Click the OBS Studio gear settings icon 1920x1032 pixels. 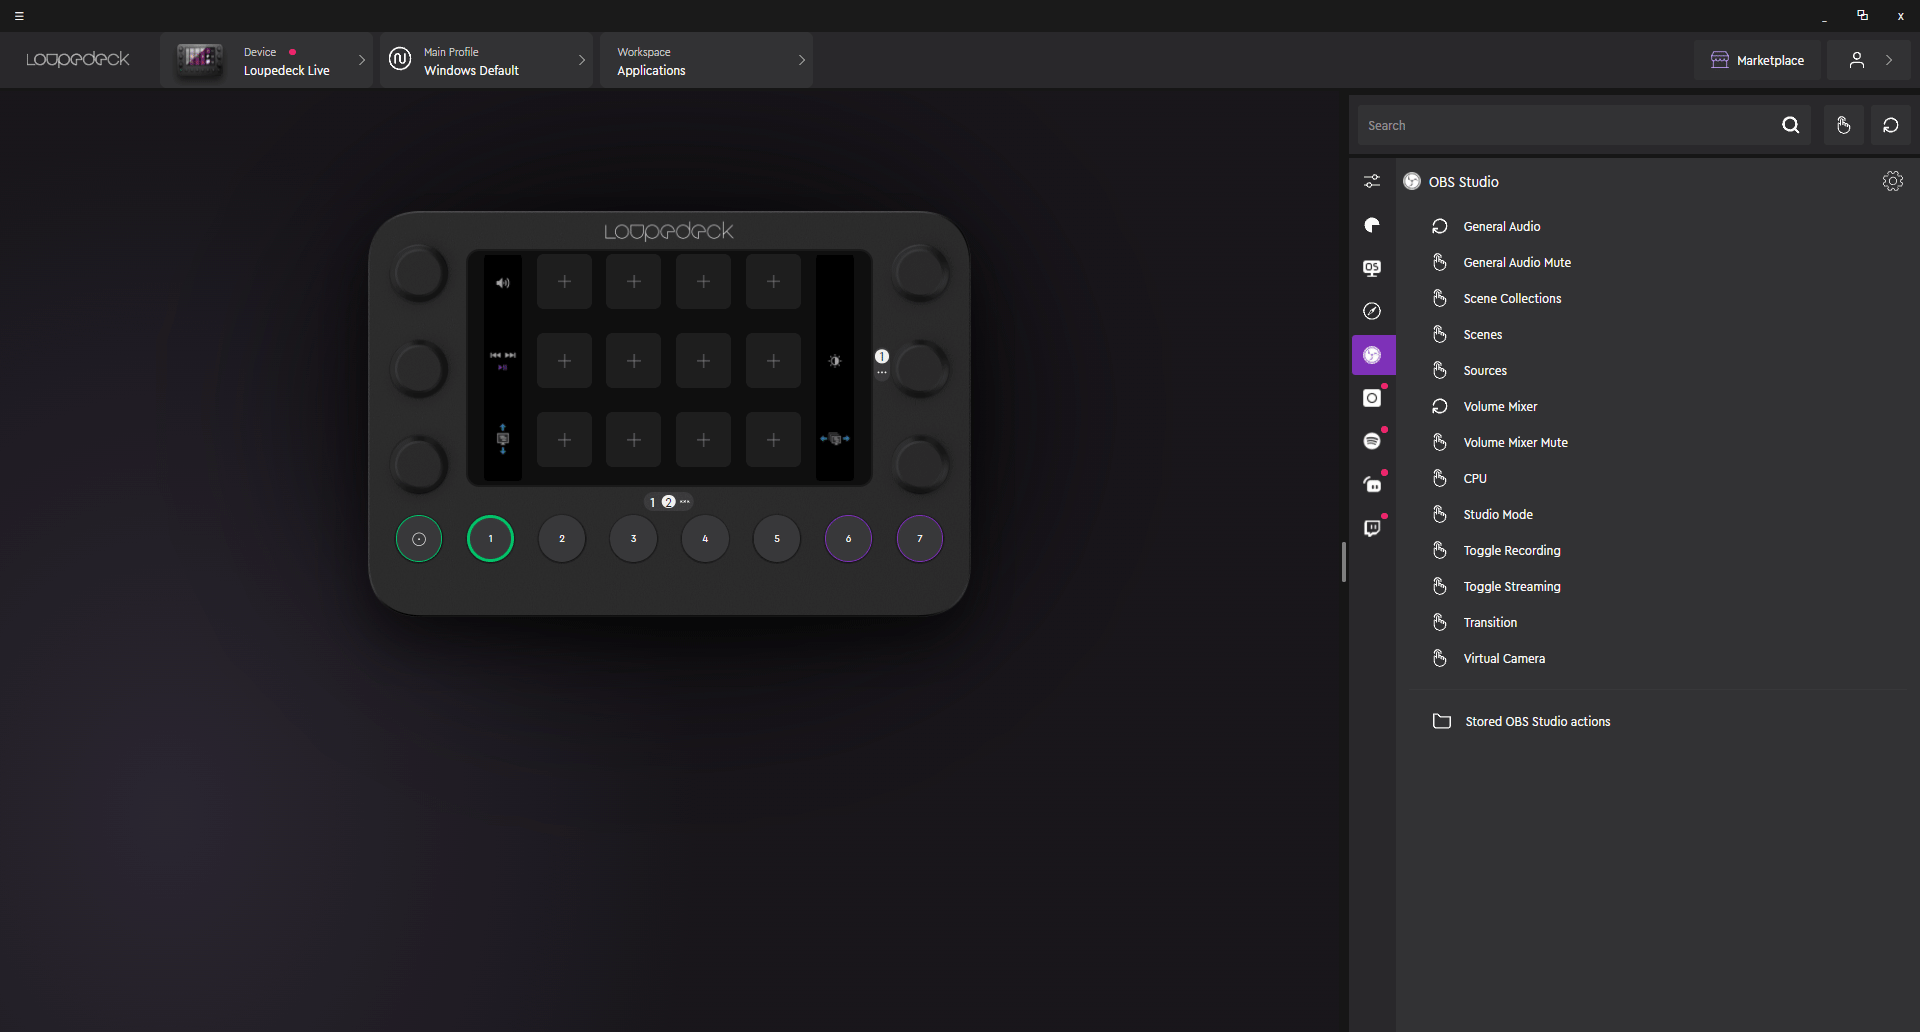tap(1892, 181)
